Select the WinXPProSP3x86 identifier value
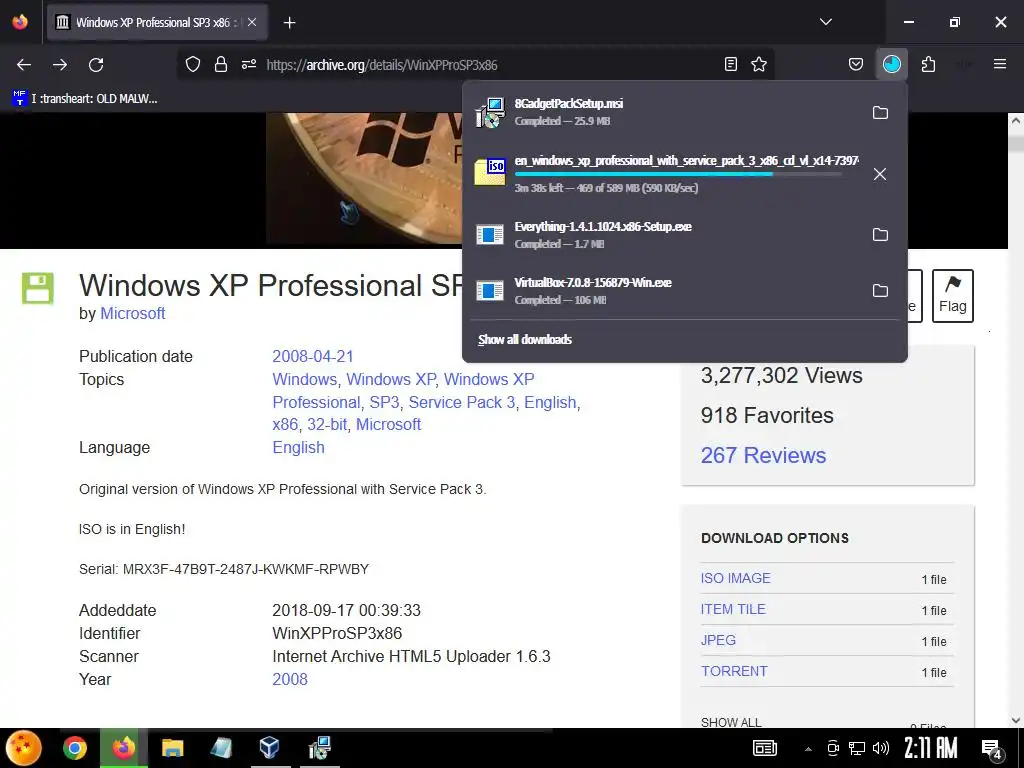Viewport: 1024px width, 768px height. (337, 633)
